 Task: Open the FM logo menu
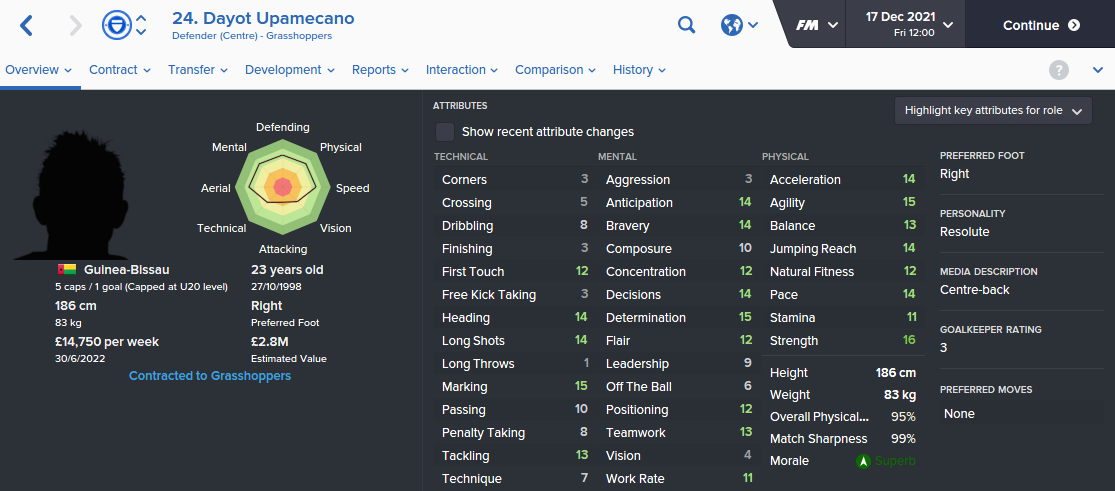[x=816, y=25]
